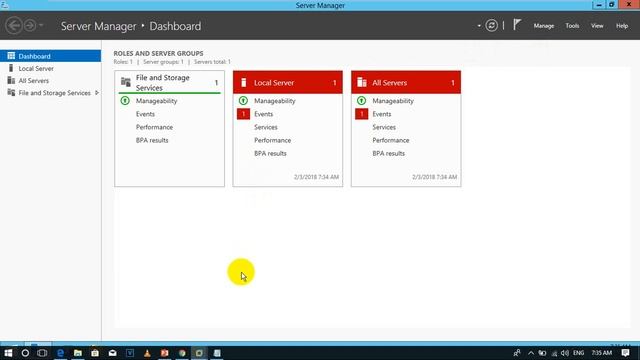Click Manageability status icon in File and Storage tile
Image resolution: width=640 pixels, height=360 pixels.
coord(125,100)
